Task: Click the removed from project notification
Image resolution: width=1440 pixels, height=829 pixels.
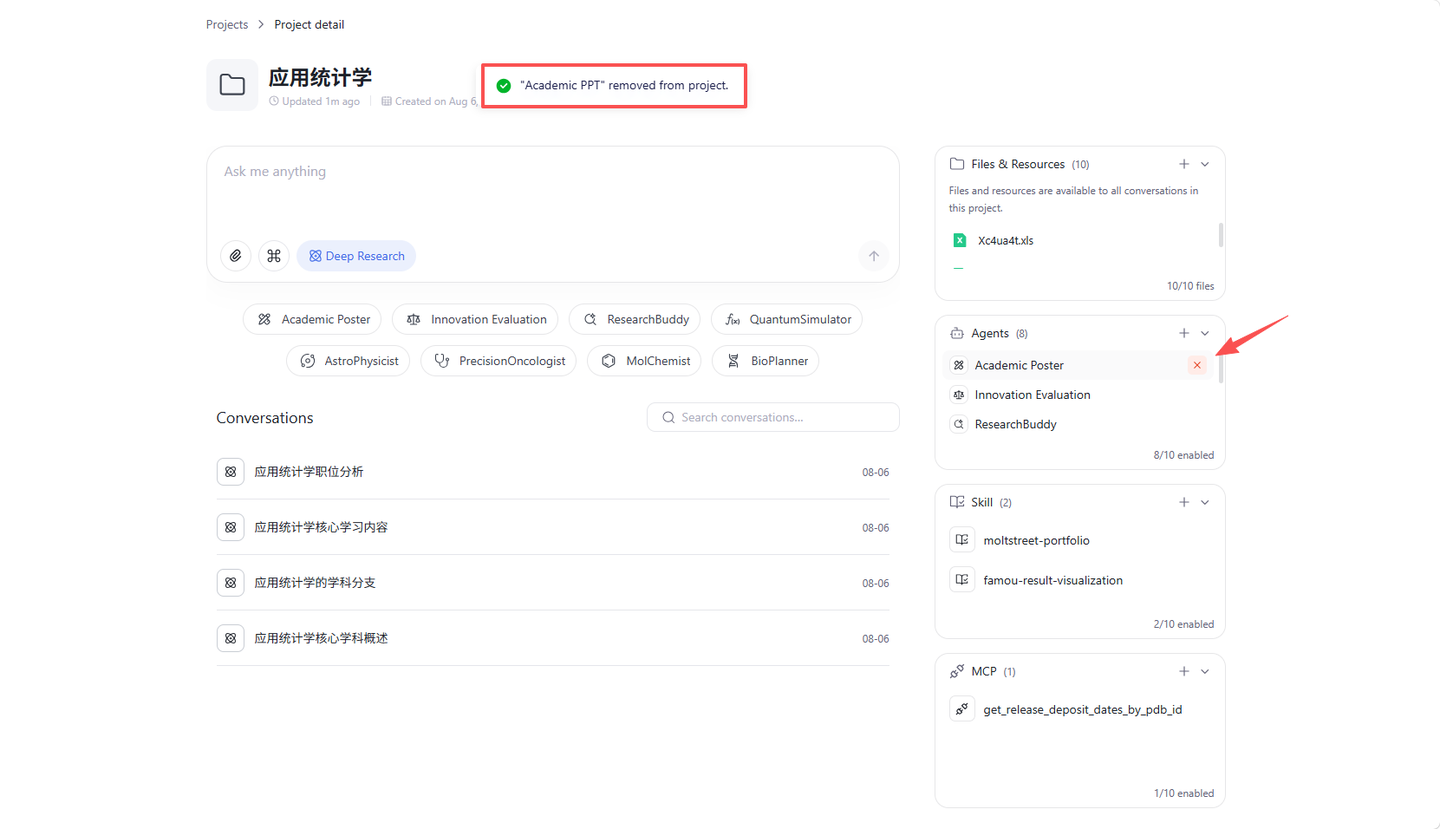Action: 614,86
